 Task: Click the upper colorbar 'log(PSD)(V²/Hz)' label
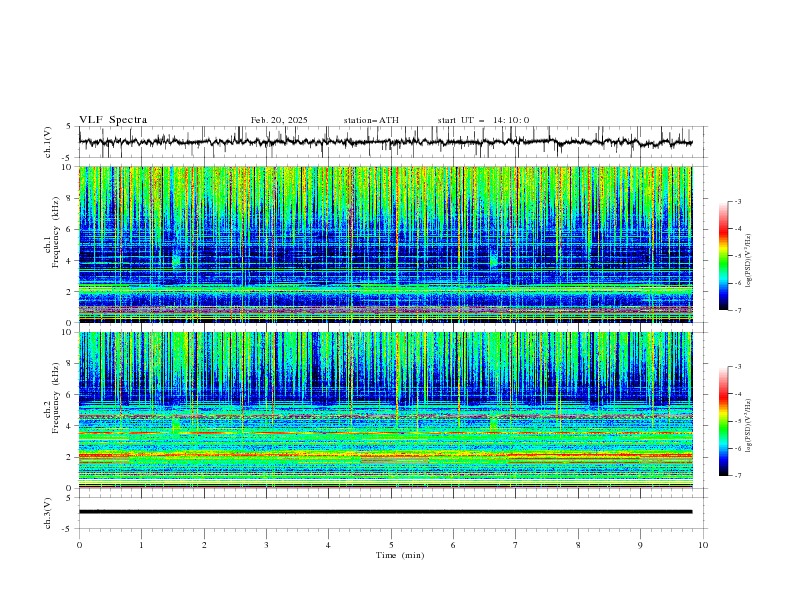click(x=748, y=261)
